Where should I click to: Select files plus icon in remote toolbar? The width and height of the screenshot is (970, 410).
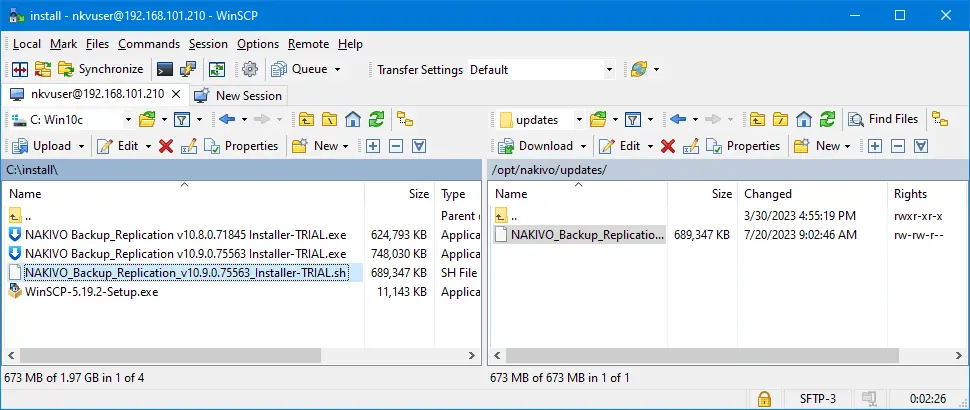[874, 146]
